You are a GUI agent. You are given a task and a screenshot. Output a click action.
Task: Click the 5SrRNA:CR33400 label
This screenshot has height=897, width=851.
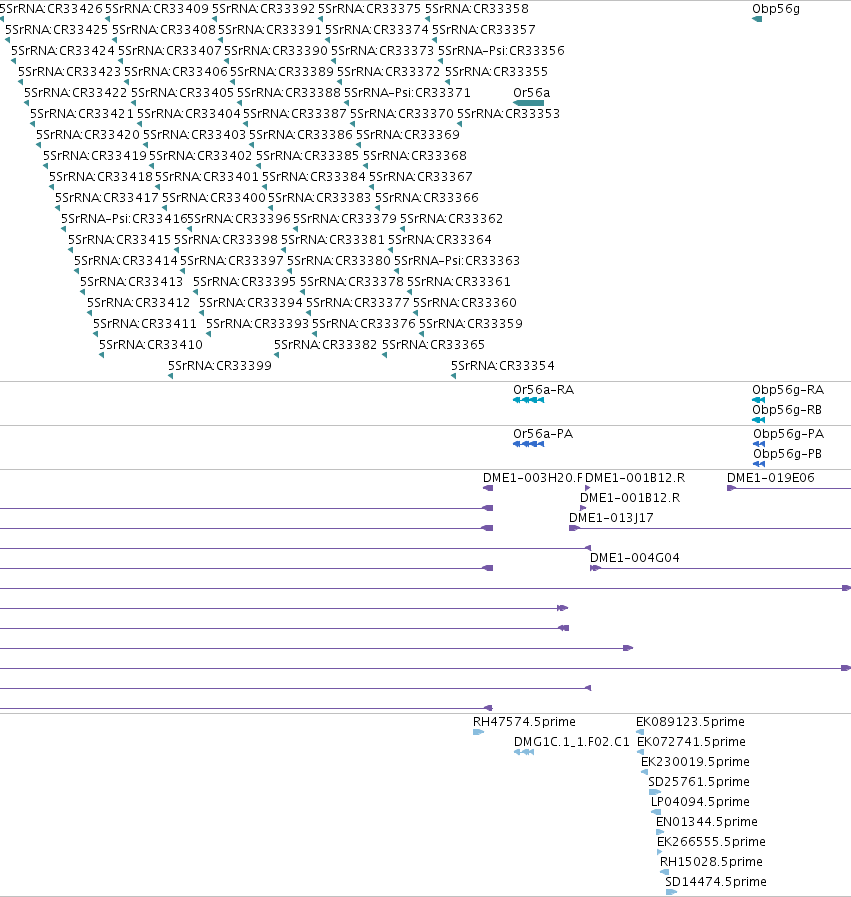(214, 197)
